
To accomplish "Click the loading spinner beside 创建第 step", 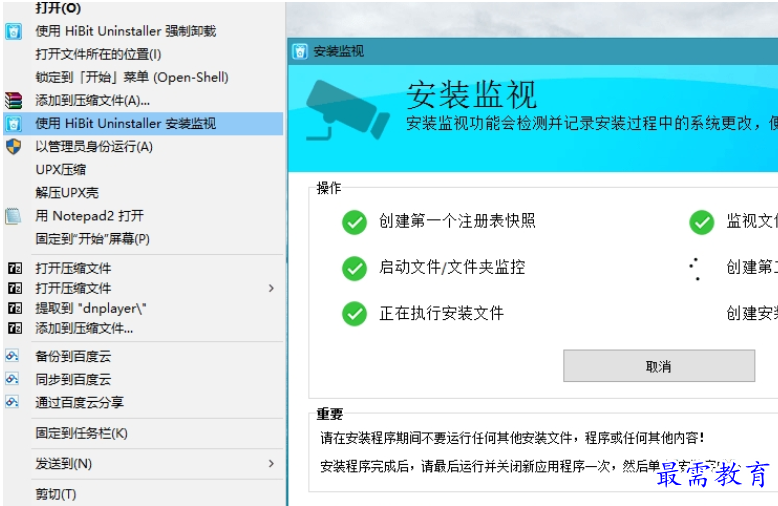I will pos(696,268).
